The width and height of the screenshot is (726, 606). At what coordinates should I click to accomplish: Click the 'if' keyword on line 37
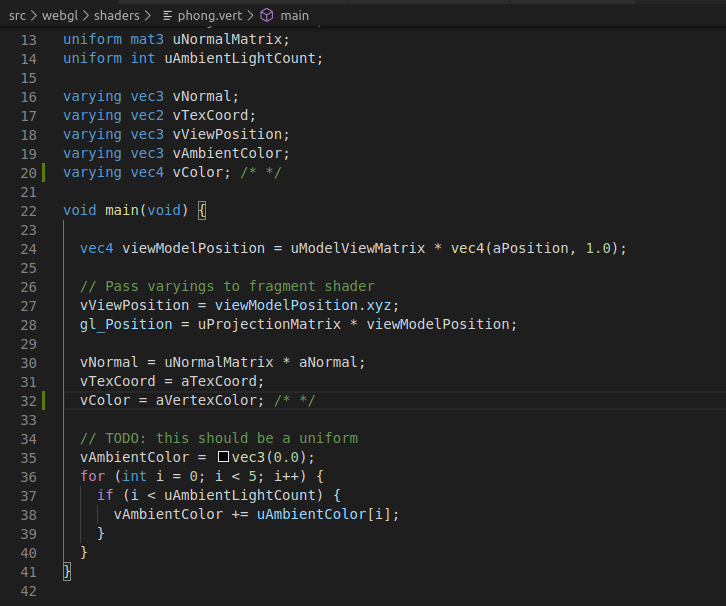point(105,495)
